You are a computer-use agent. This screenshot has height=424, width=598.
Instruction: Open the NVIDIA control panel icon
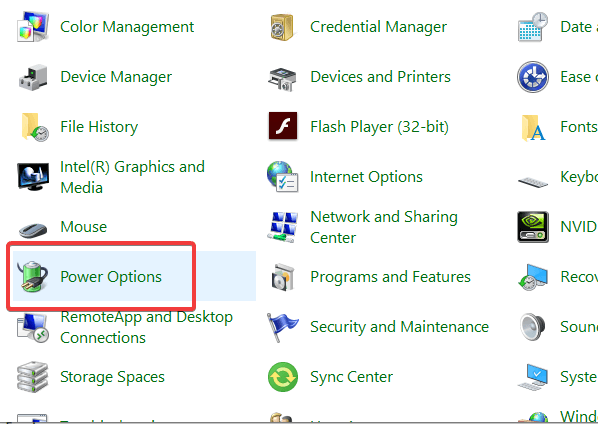tap(533, 227)
